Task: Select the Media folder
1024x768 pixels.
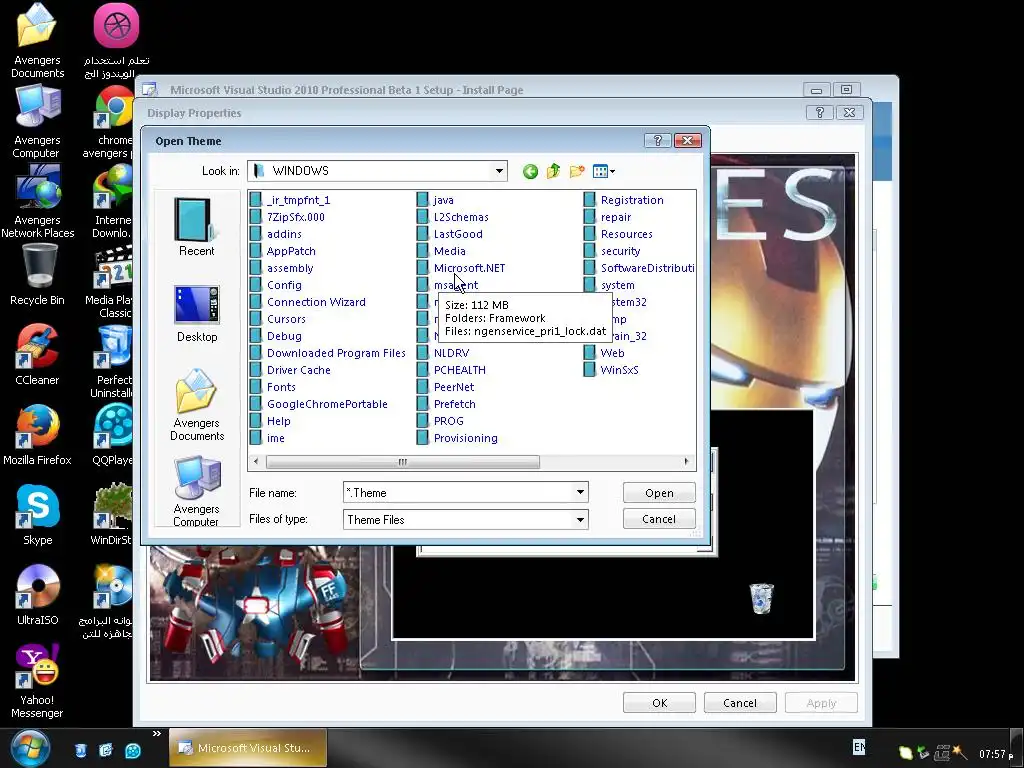Action: (441, 251)
